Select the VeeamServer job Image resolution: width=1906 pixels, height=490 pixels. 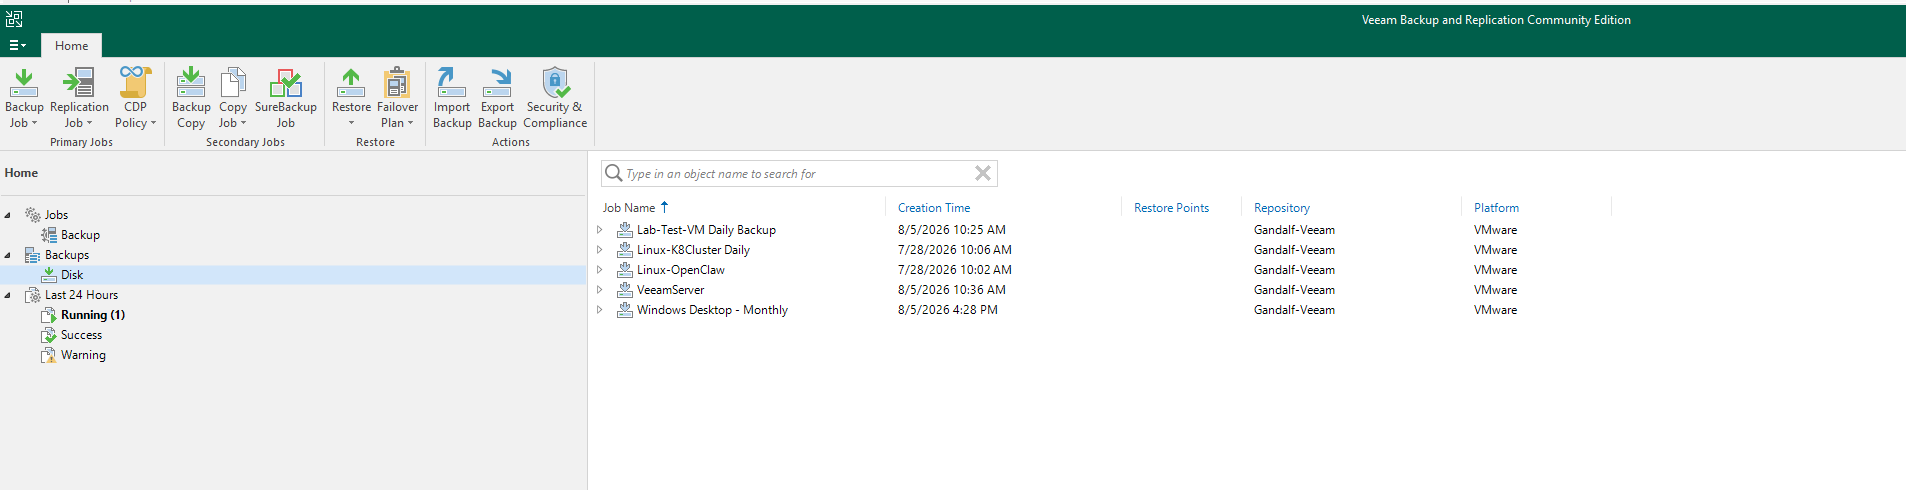[670, 290]
